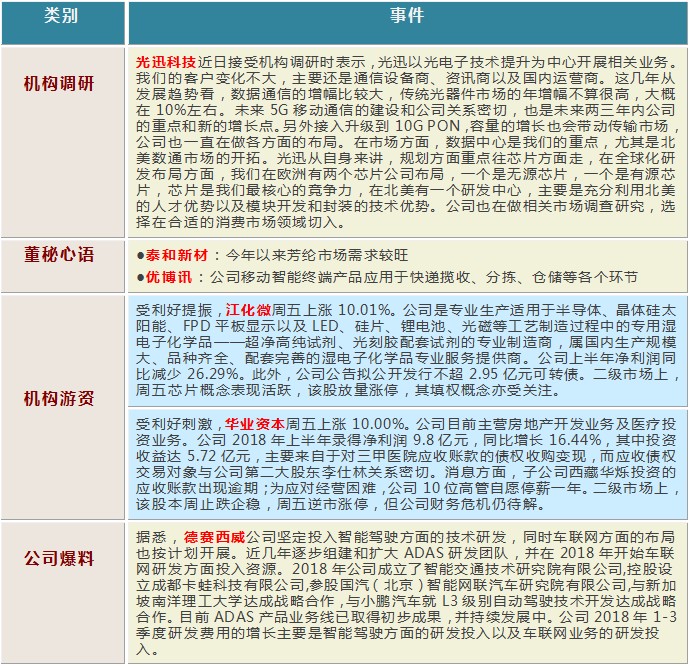Click text 成都卡蛙科技有限公司

point(228,585)
